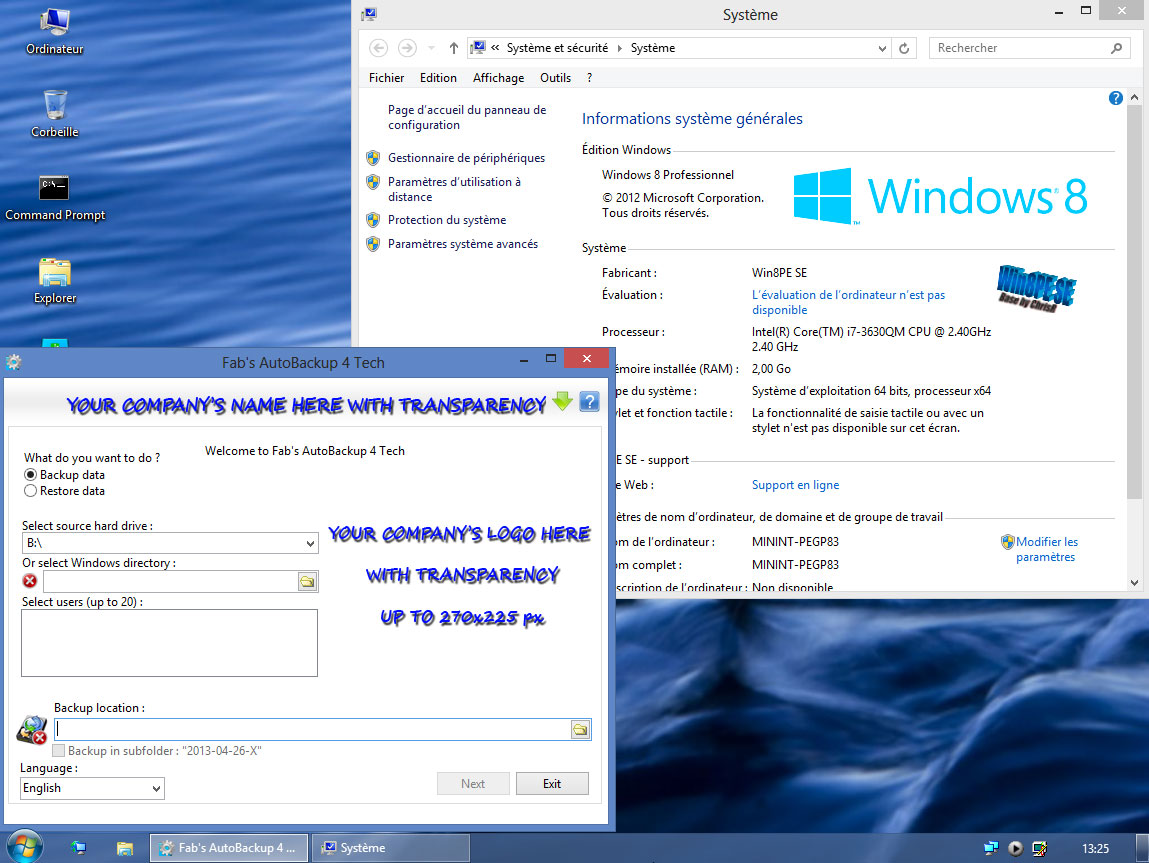Open the Affichage menu
Screen dimensions: 1149x863
(498, 78)
